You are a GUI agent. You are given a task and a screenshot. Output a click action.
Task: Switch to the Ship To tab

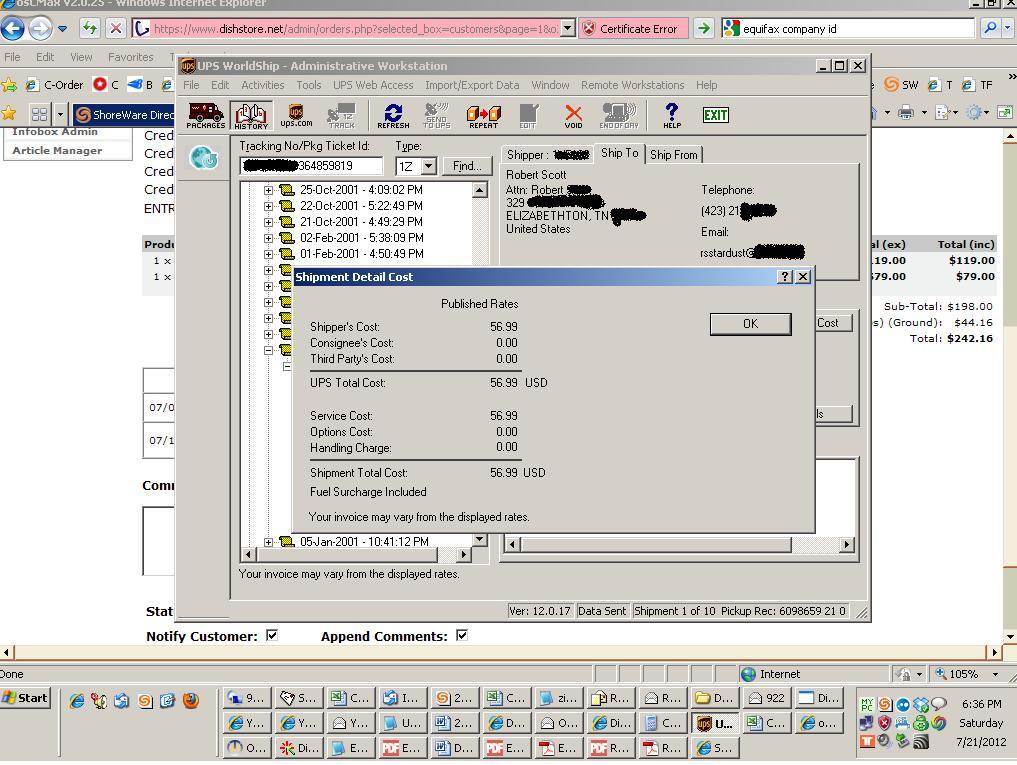pyautogui.click(x=619, y=153)
